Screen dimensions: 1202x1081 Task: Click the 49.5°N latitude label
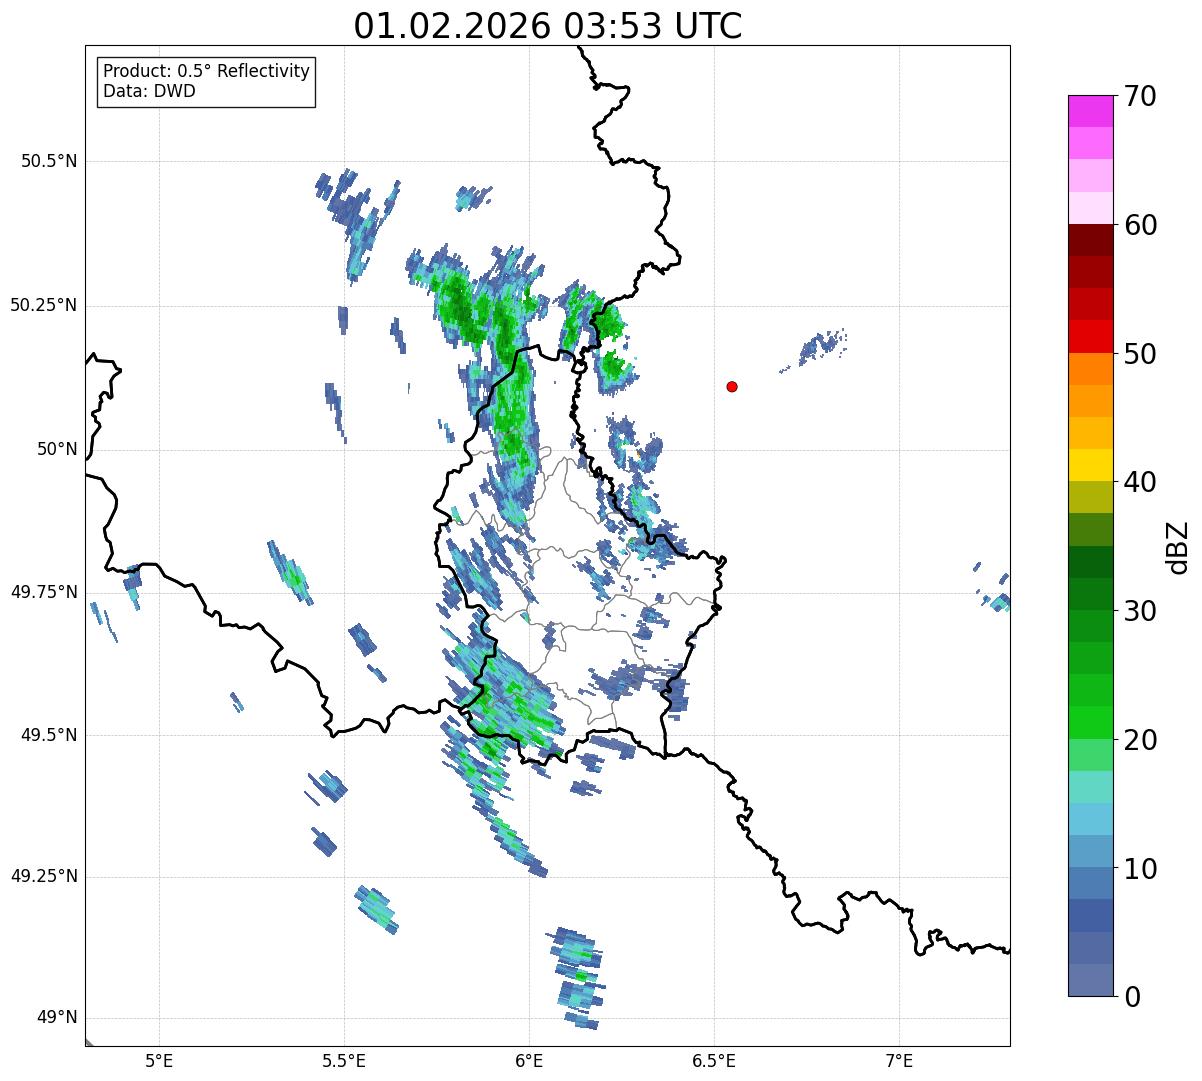coord(49,735)
